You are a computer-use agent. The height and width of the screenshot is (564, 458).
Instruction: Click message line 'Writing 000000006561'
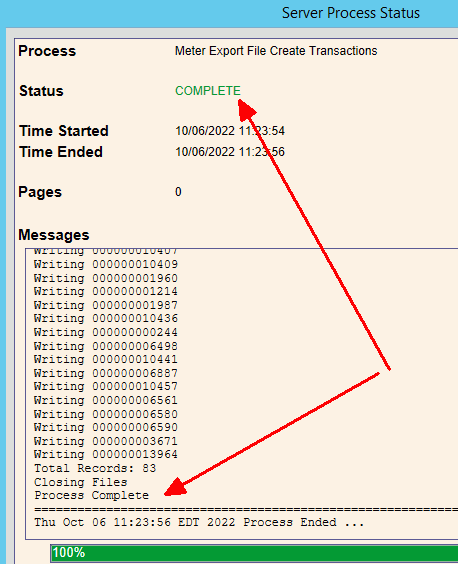pos(106,400)
